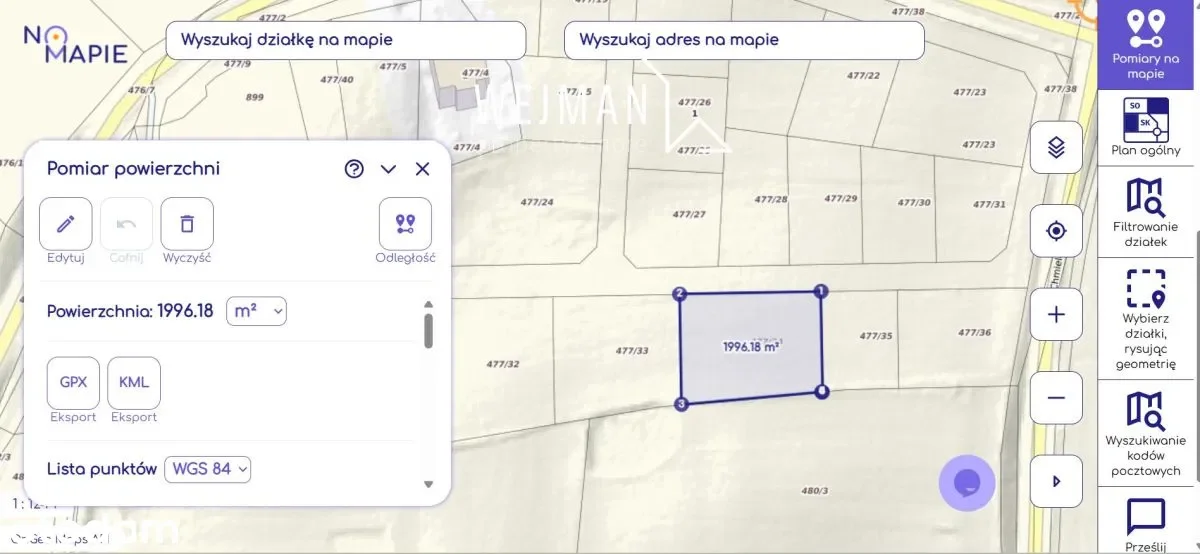
Task: Click the panel's vertical scrollbar thumb
Action: pyautogui.click(x=429, y=330)
